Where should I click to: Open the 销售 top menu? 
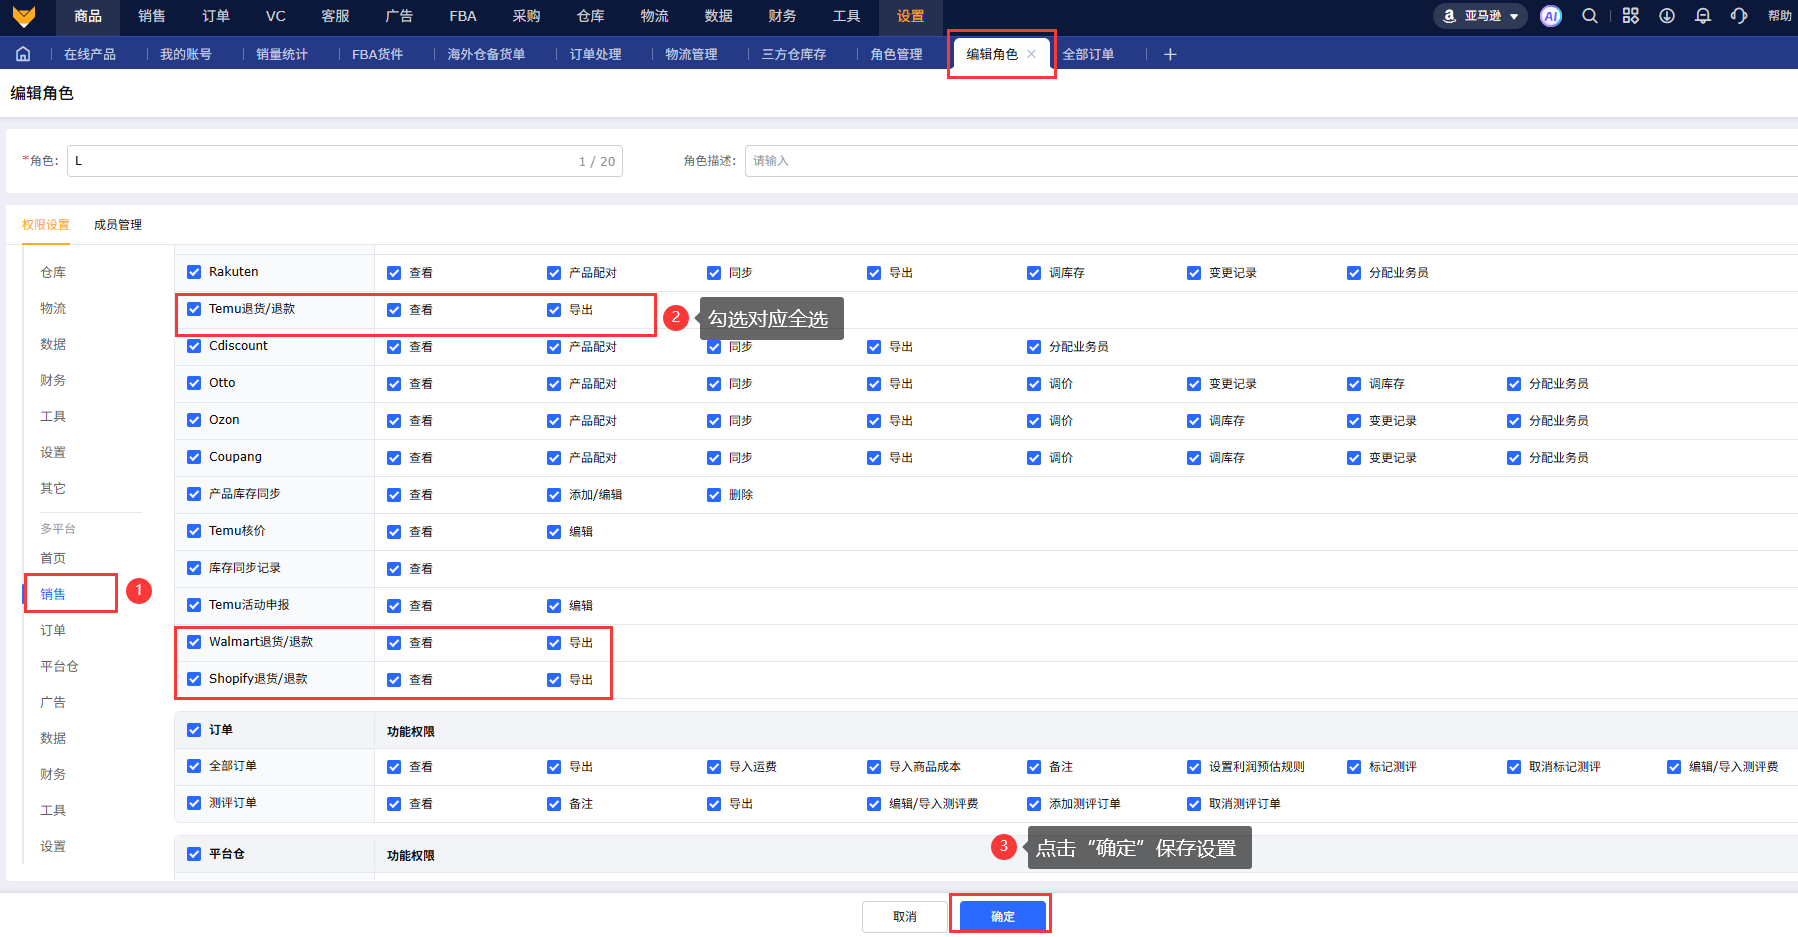(152, 16)
